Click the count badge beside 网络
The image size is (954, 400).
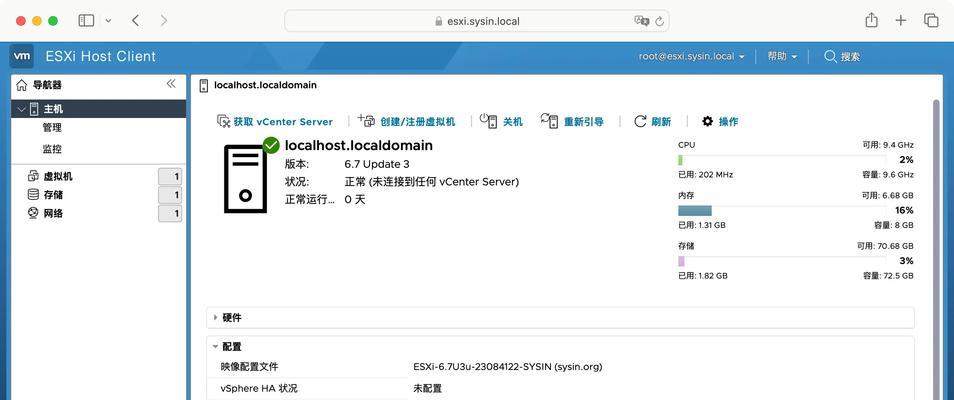pos(170,214)
